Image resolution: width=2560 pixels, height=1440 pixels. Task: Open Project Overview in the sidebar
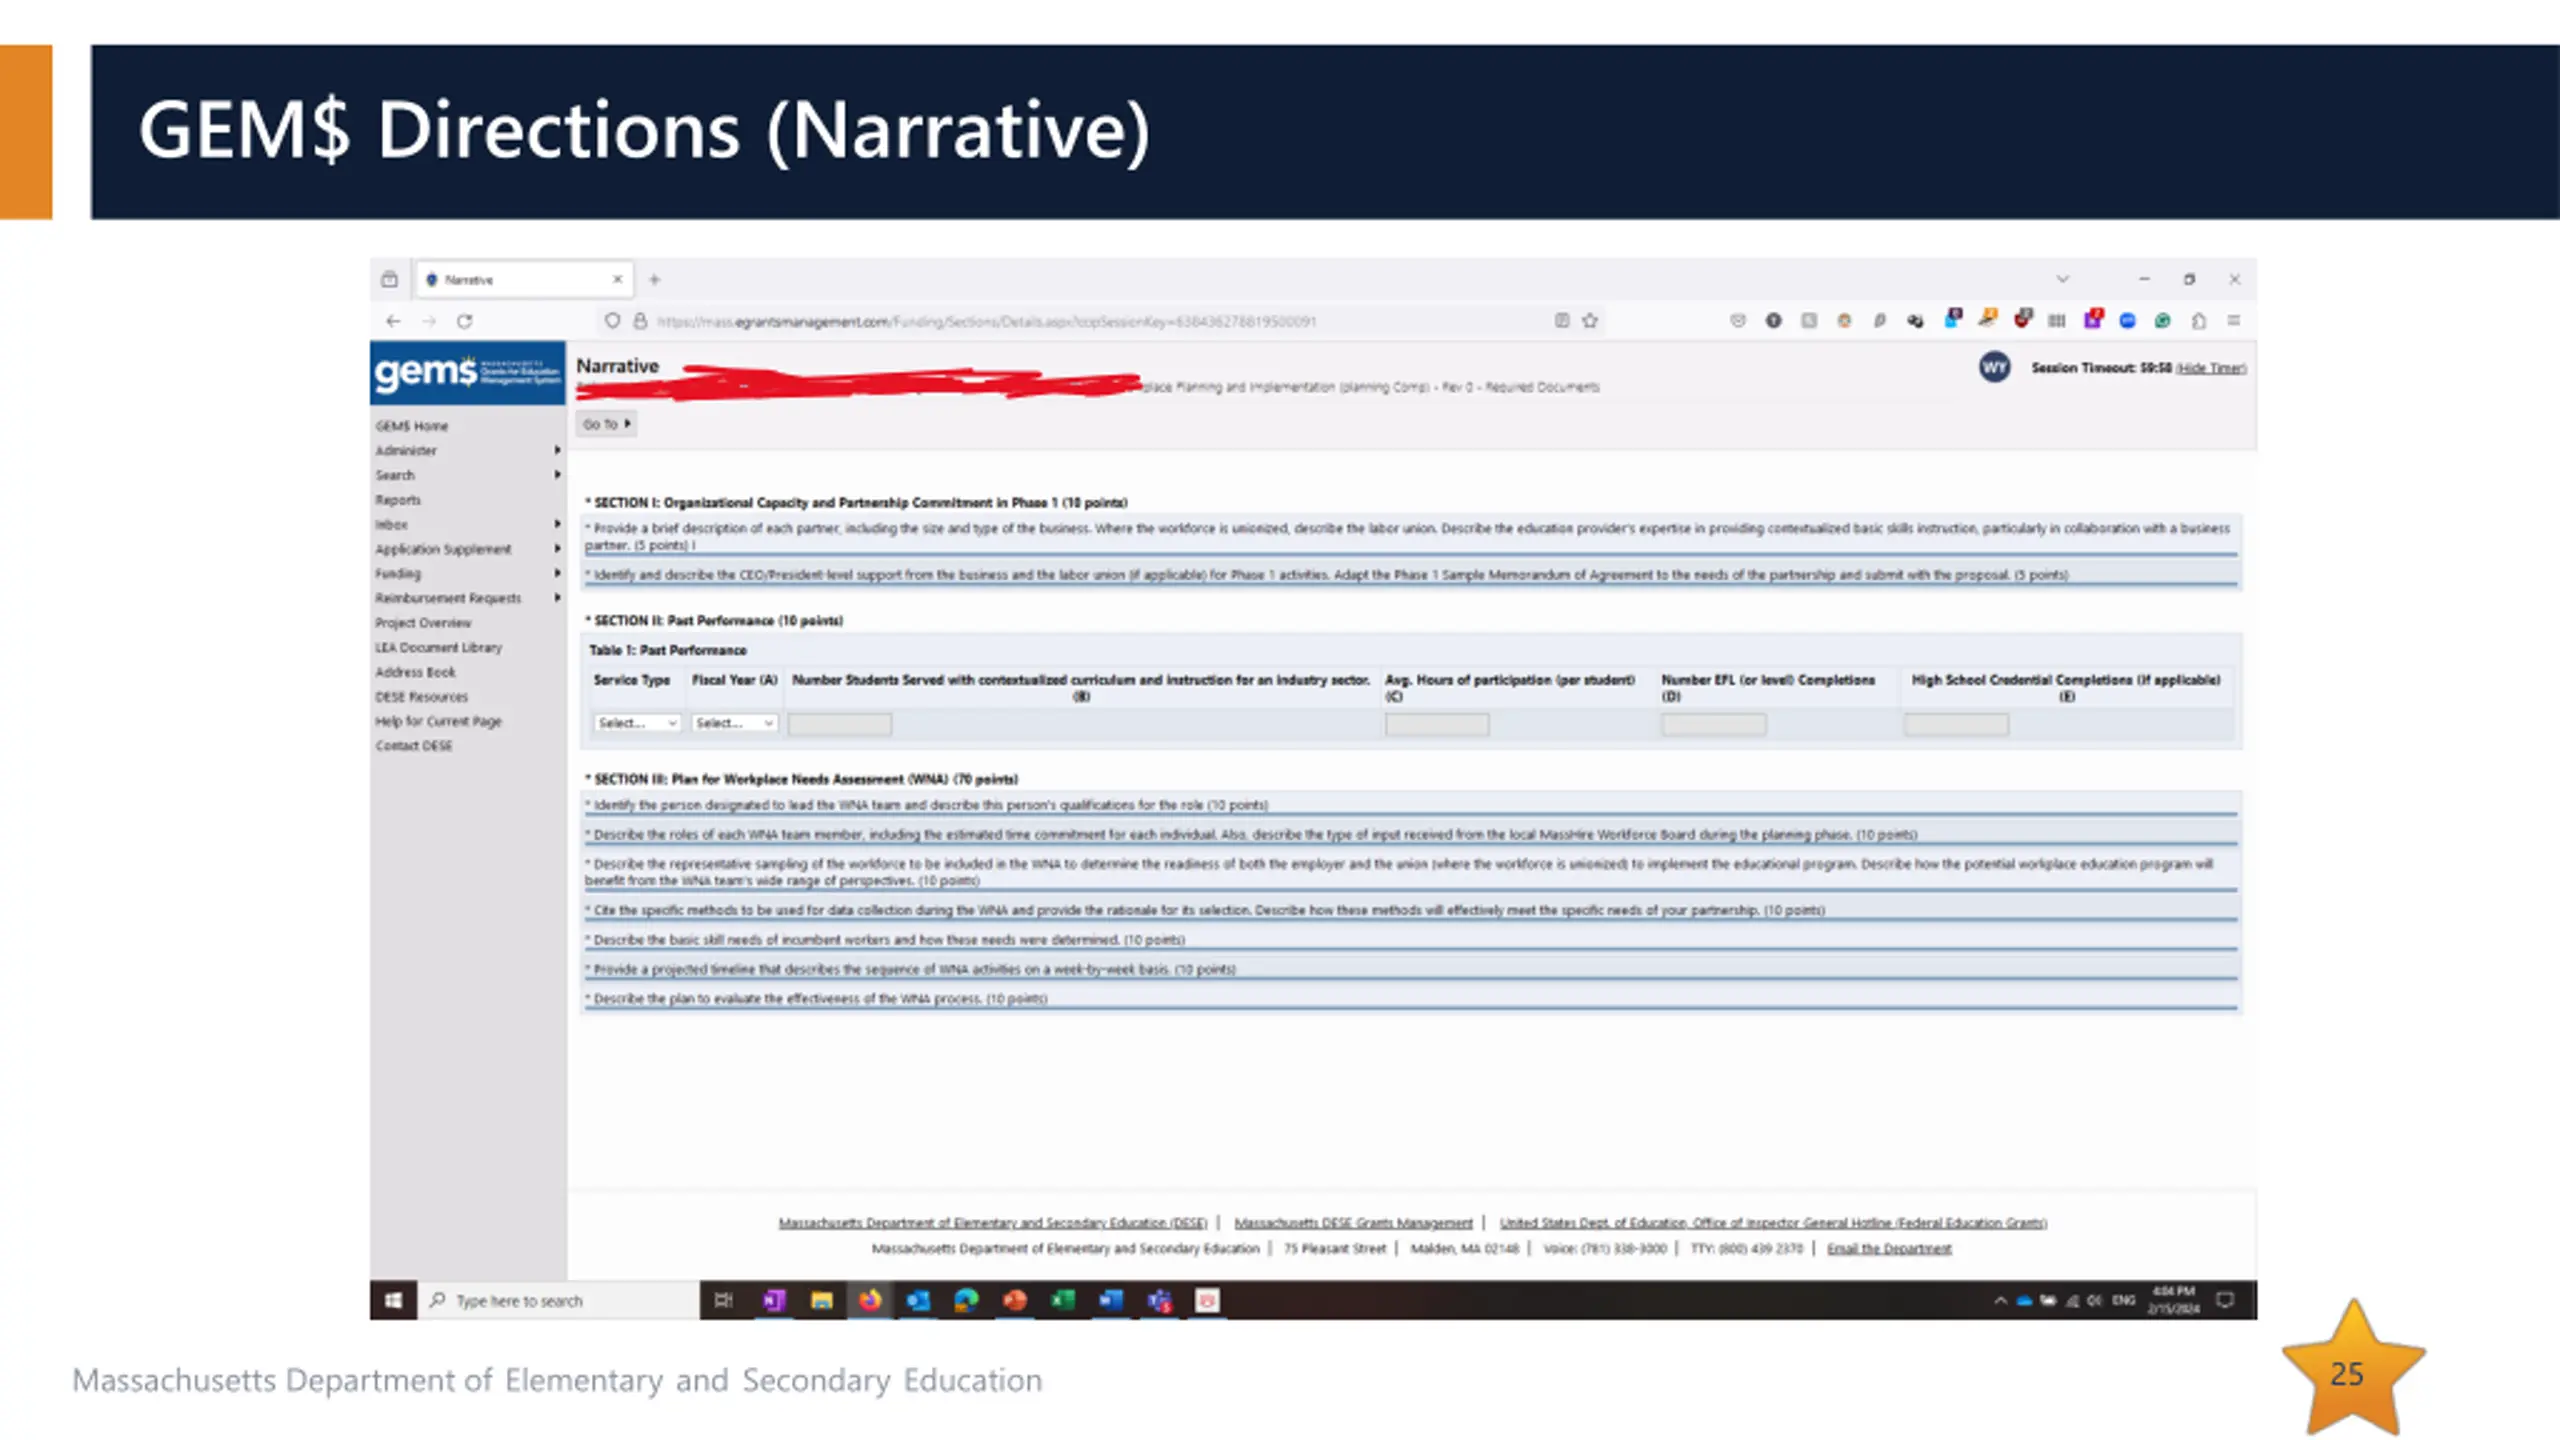[x=423, y=623]
